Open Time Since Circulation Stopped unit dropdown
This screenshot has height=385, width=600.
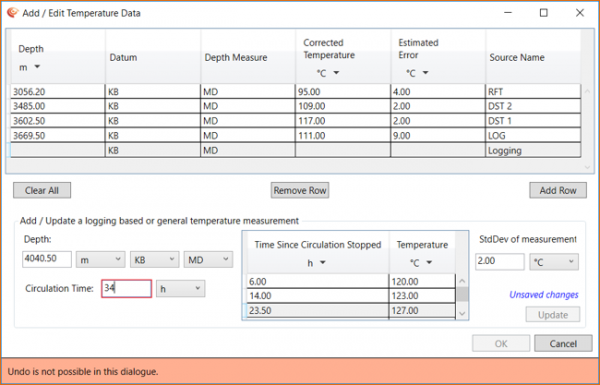point(323,263)
